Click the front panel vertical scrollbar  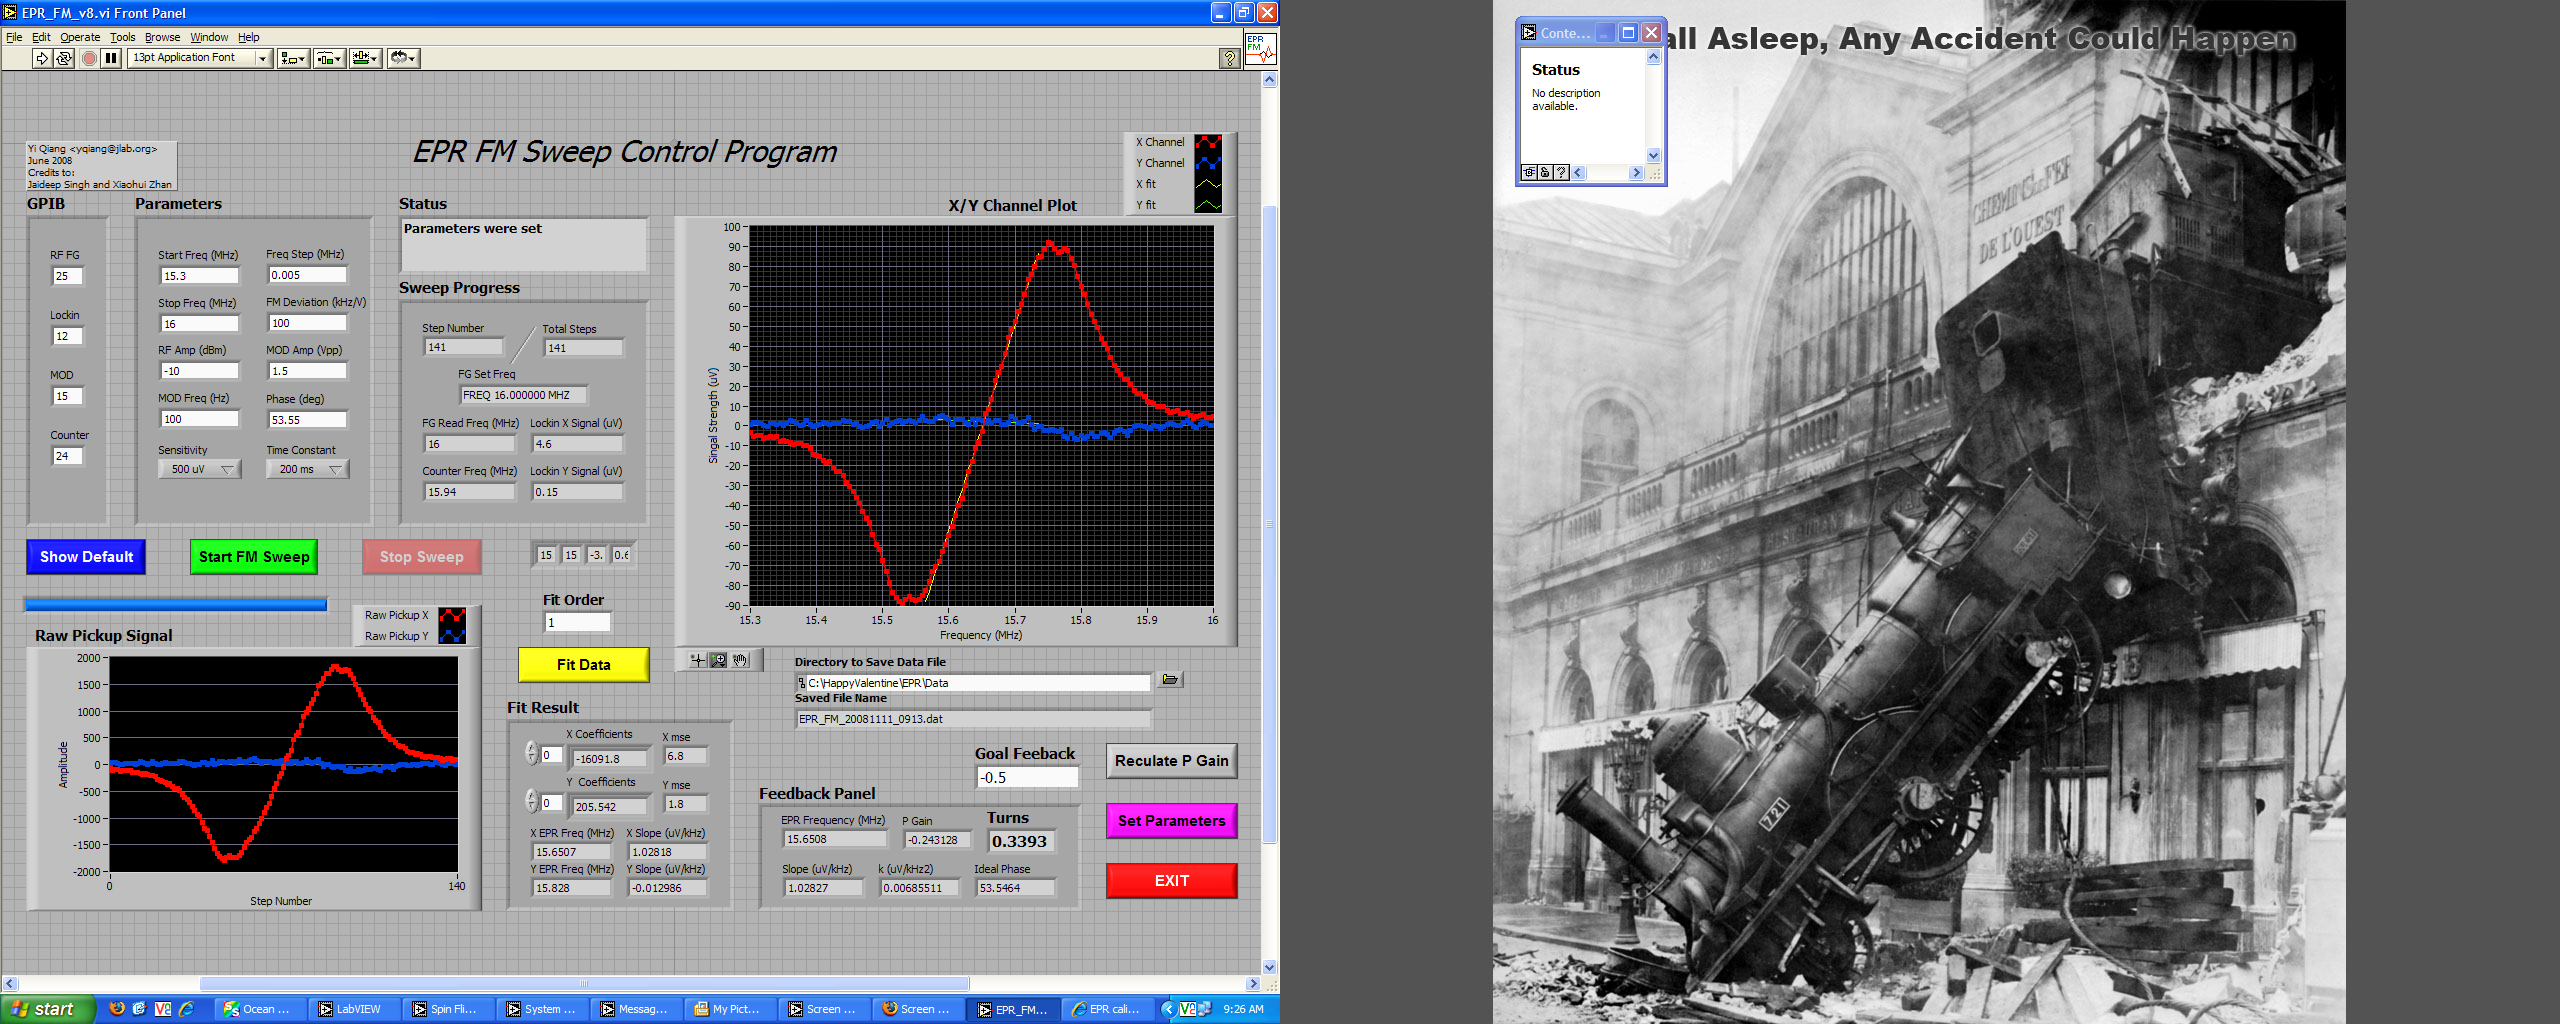(1270, 523)
